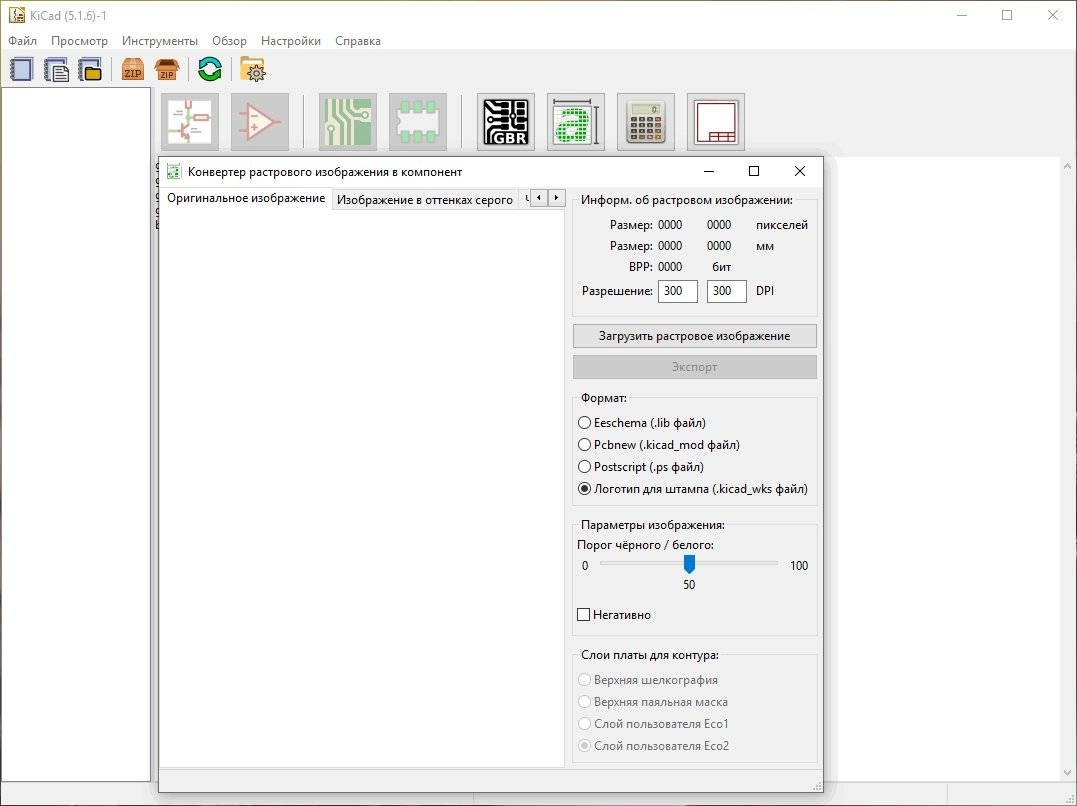Minimize the converter dialog window
1077x806 pixels.
coord(709,171)
